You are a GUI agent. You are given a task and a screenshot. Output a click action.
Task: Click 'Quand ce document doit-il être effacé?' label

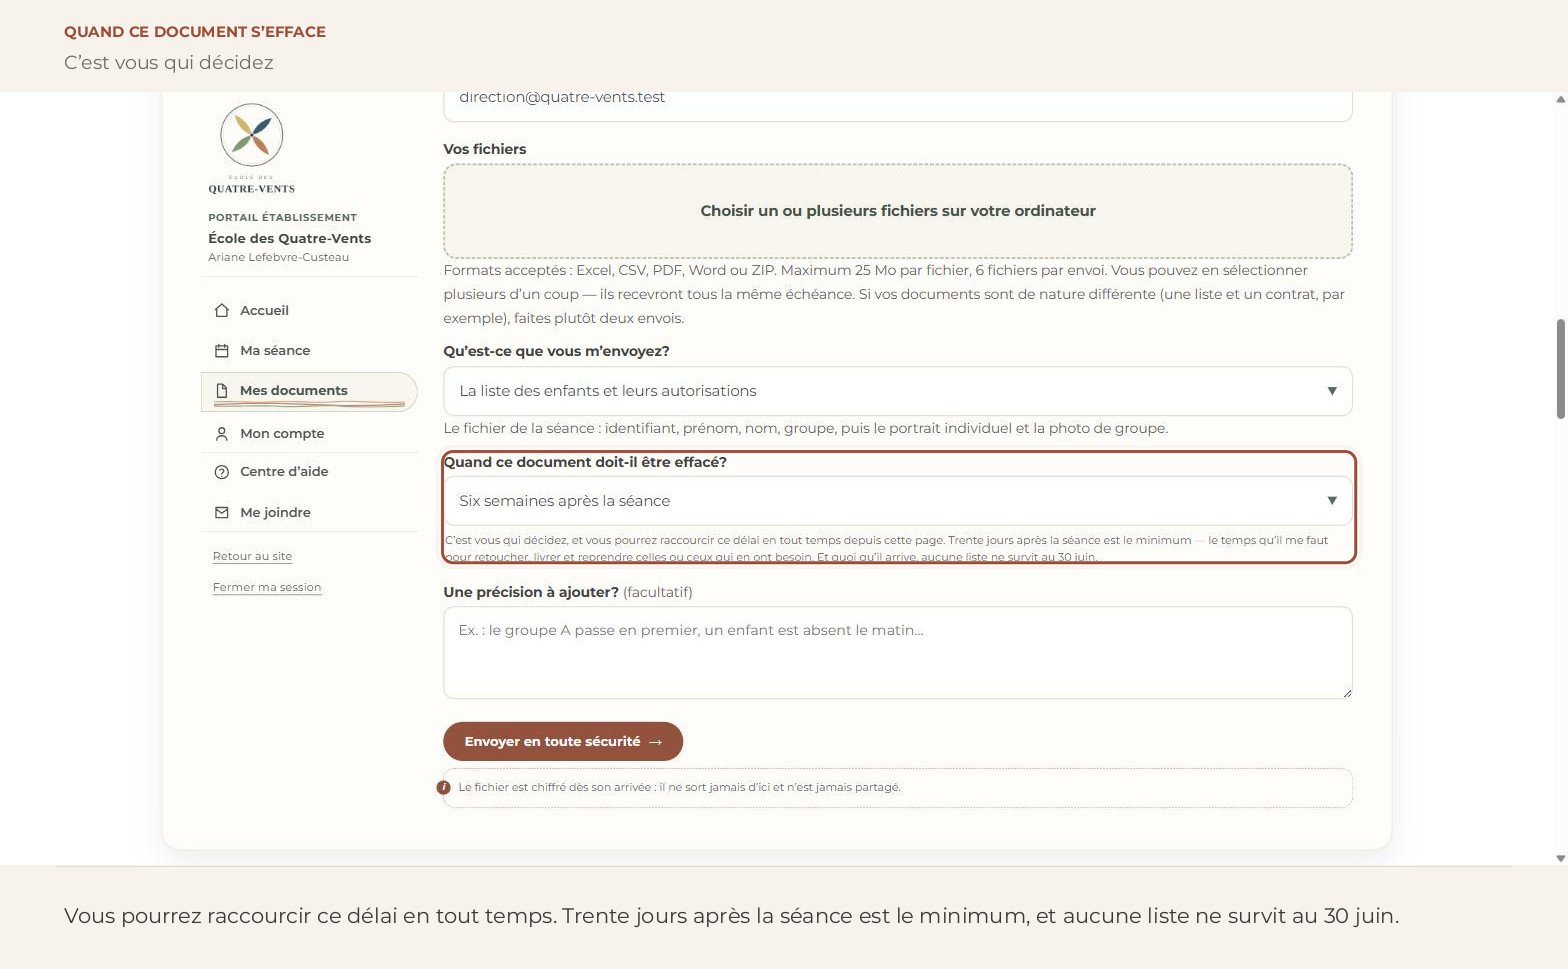[x=585, y=462]
